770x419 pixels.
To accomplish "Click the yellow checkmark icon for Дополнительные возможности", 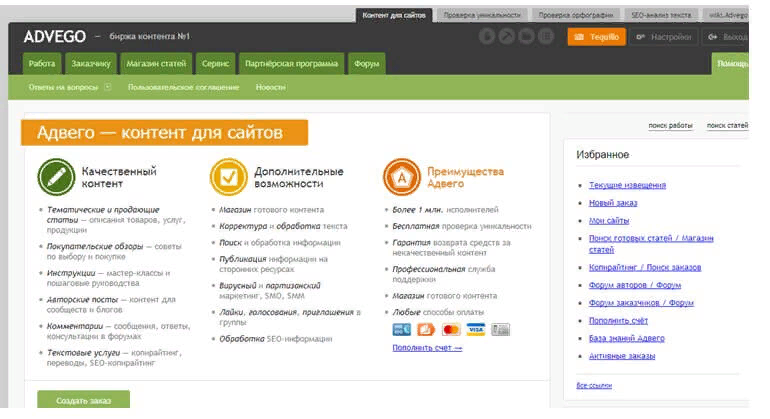I will pos(228,177).
